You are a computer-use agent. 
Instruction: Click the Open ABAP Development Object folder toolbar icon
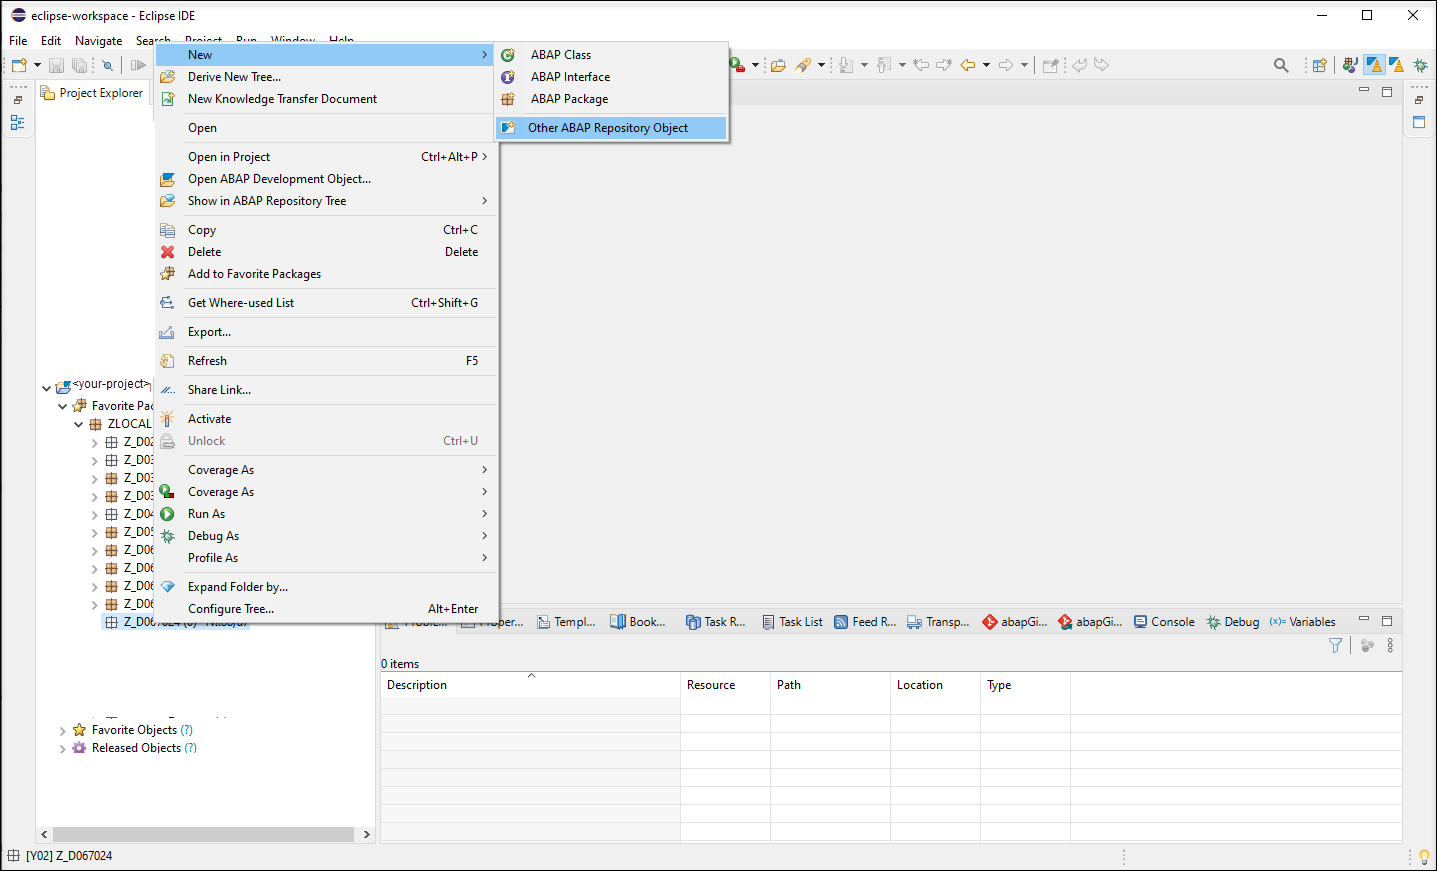[x=778, y=65]
